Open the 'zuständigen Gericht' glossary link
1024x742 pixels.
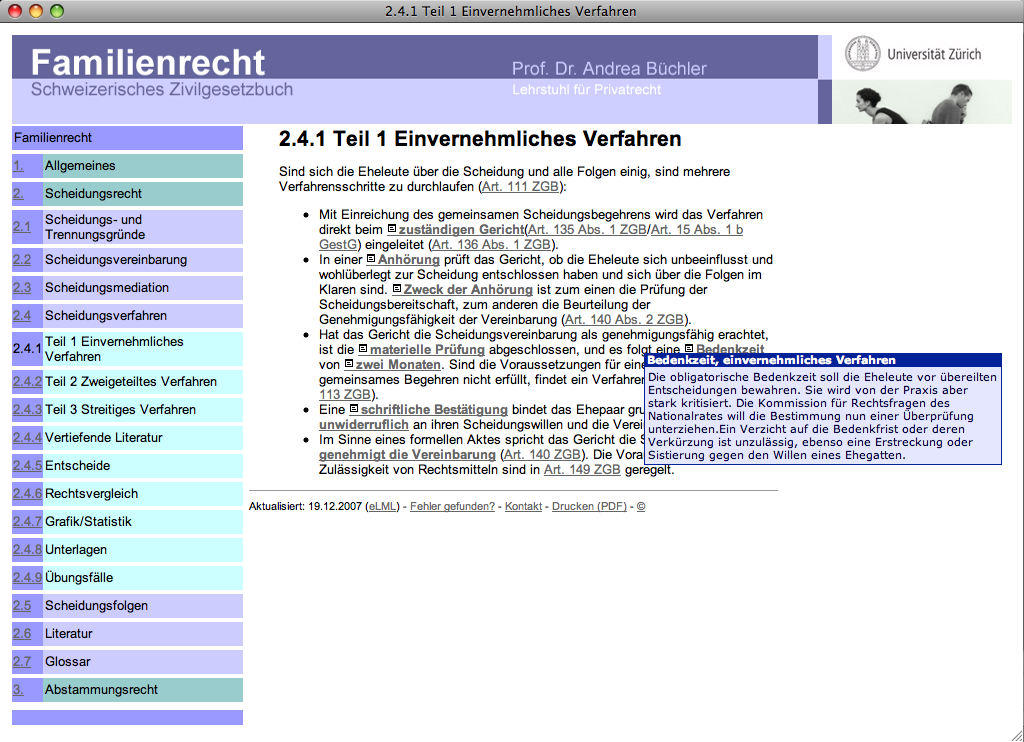(x=462, y=229)
